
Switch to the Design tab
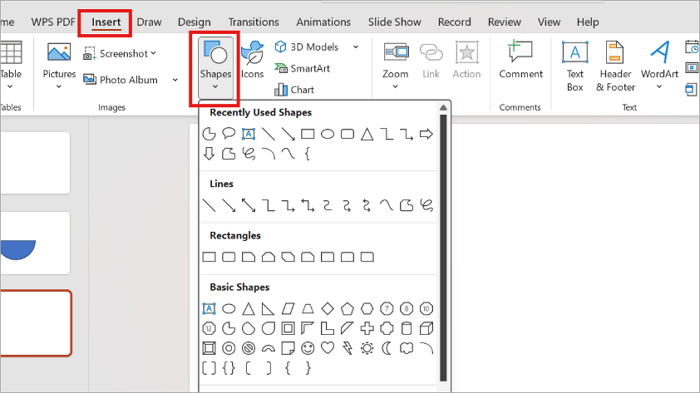click(194, 22)
